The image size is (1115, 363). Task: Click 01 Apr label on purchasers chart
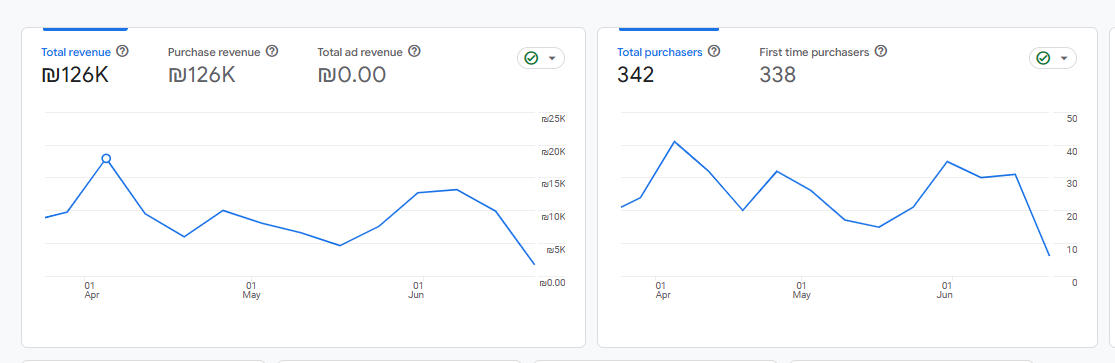663,290
